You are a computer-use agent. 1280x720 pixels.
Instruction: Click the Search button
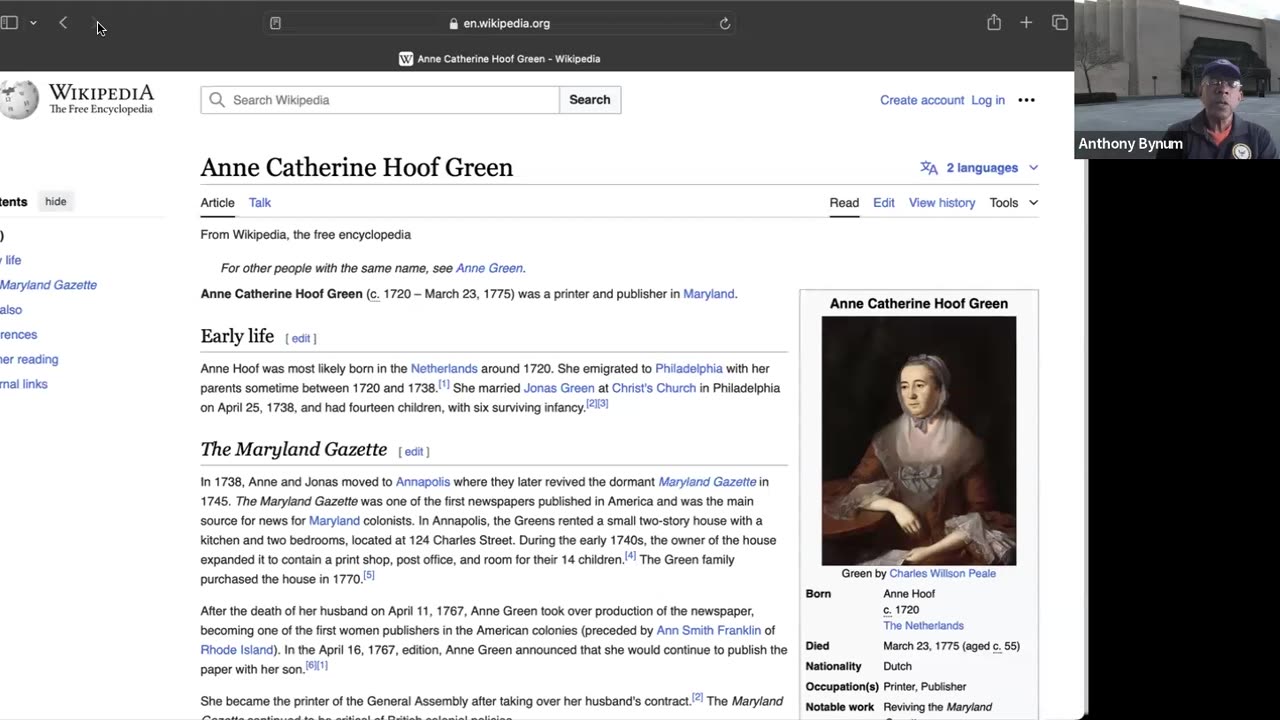pos(590,100)
